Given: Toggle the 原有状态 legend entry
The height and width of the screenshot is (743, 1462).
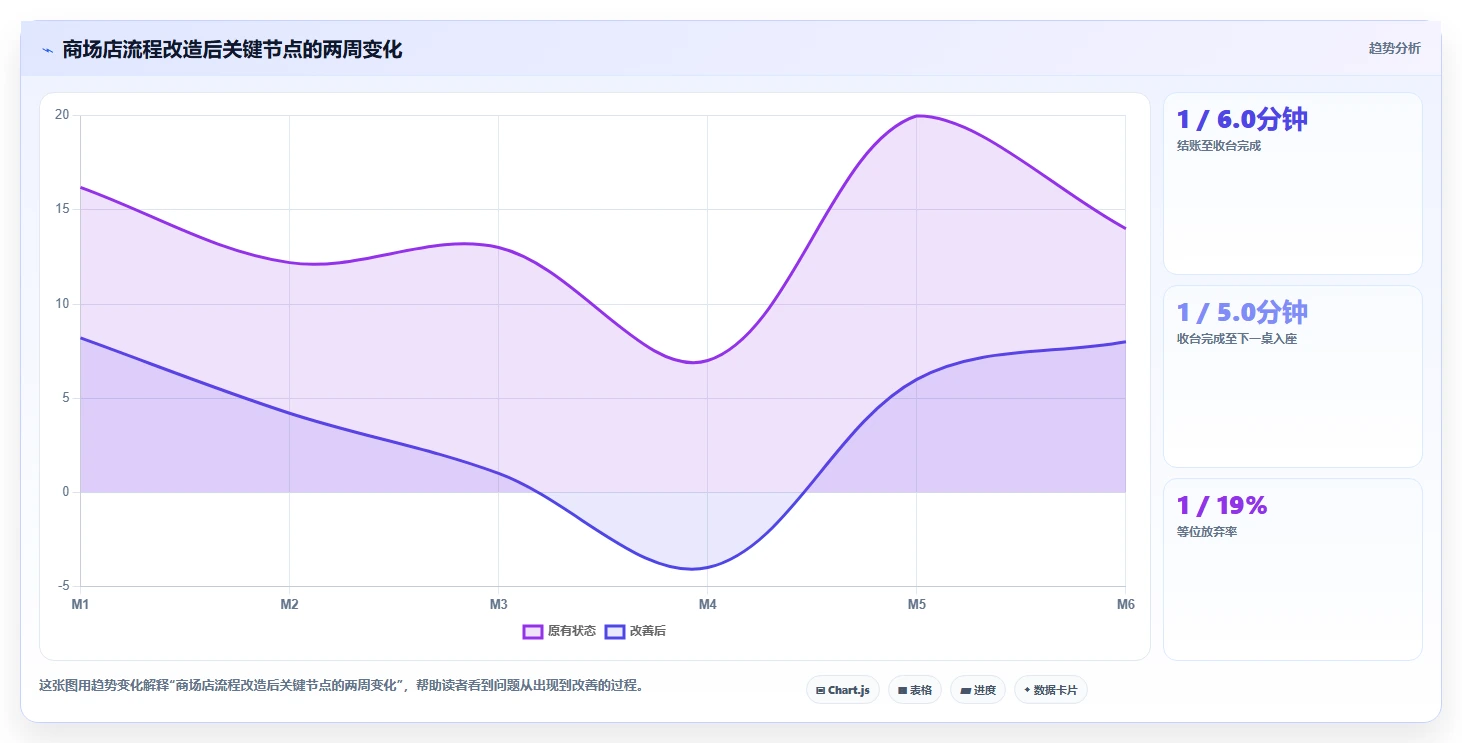Looking at the screenshot, I should [559, 631].
